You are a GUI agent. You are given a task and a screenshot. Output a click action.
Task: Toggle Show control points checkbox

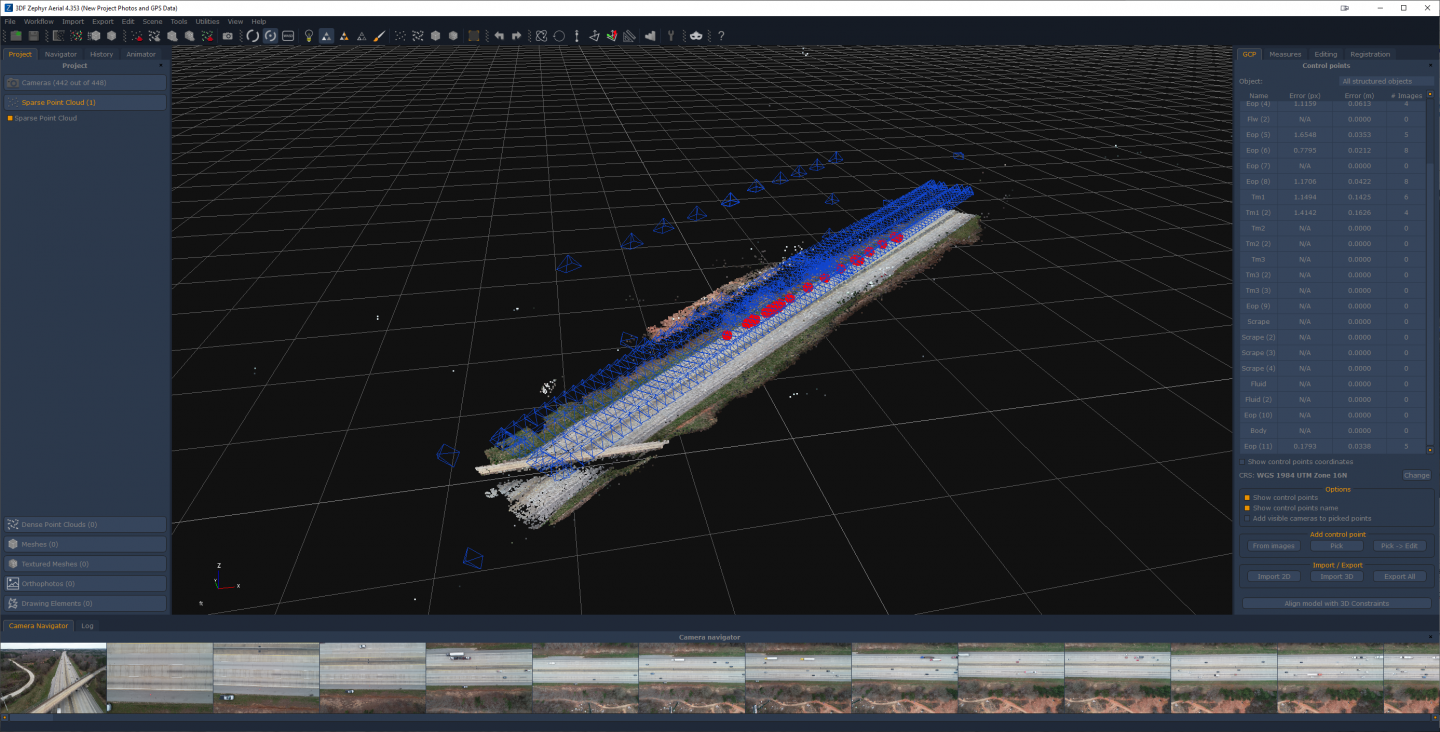(x=1247, y=497)
